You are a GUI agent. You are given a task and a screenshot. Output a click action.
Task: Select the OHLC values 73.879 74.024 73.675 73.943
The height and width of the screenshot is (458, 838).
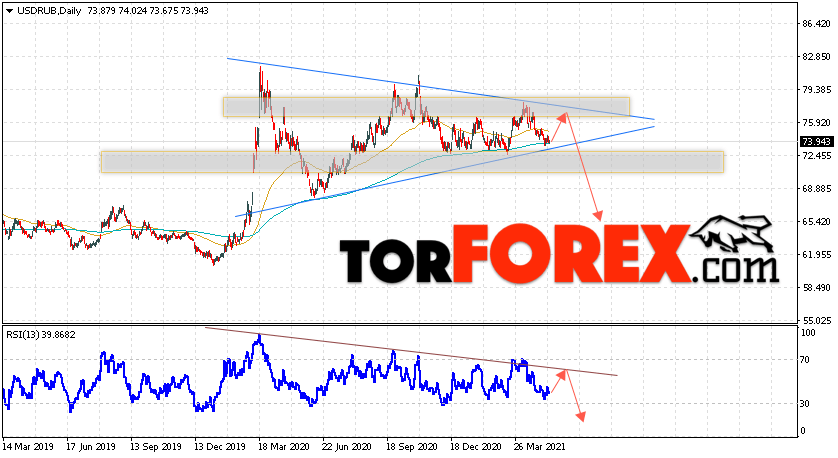click(x=148, y=11)
